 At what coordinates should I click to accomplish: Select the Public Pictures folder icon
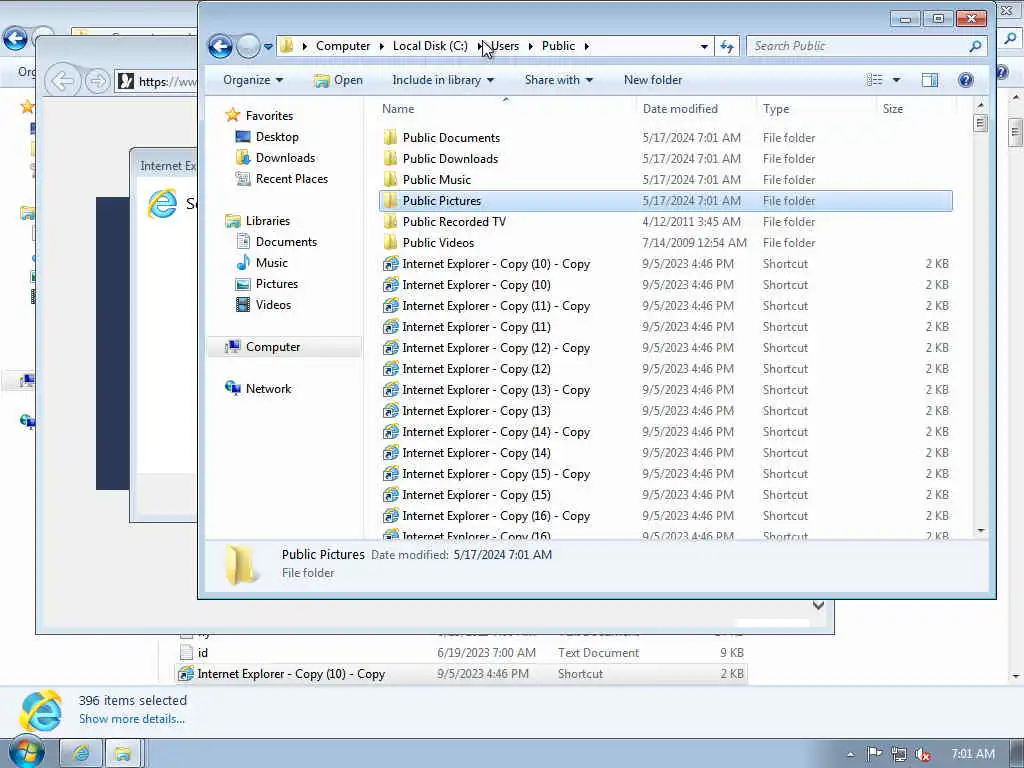391,200
